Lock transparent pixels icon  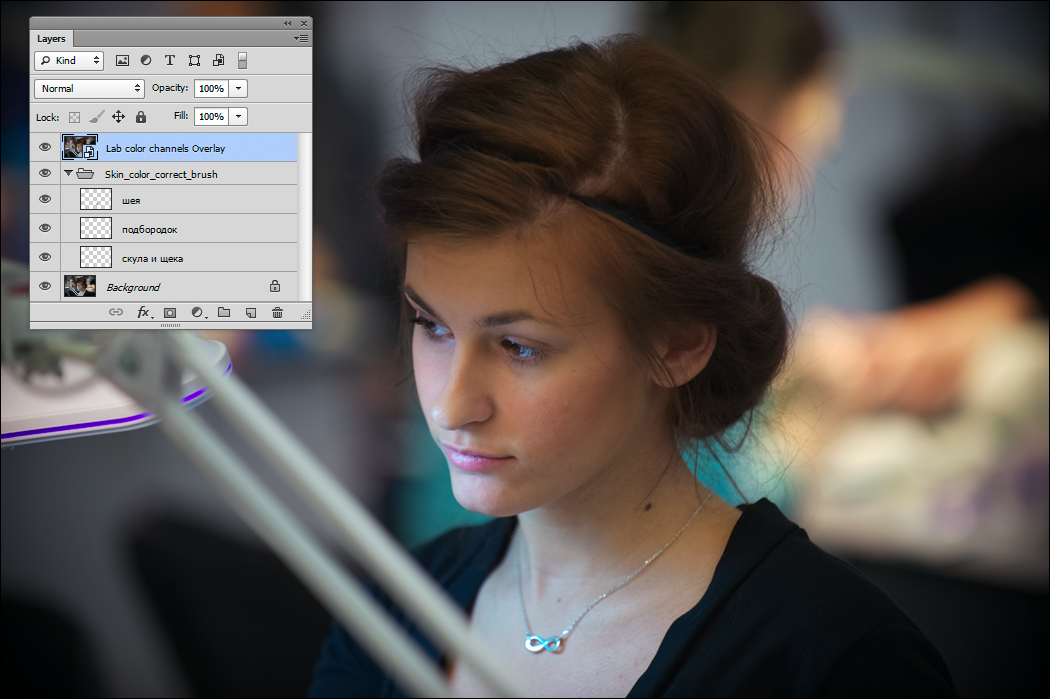[74, 117]
